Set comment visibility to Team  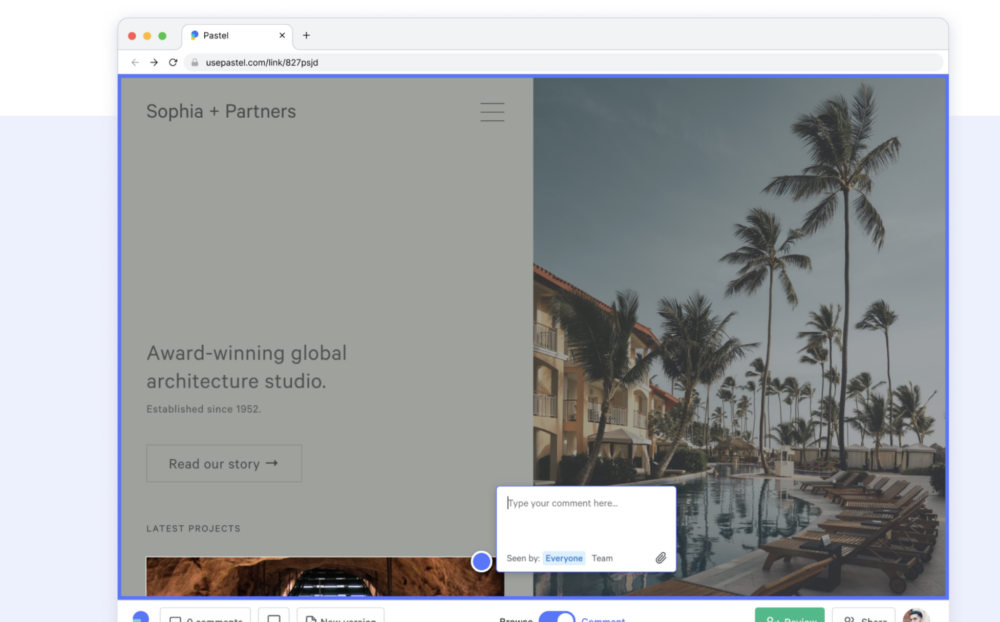(602, 558)
